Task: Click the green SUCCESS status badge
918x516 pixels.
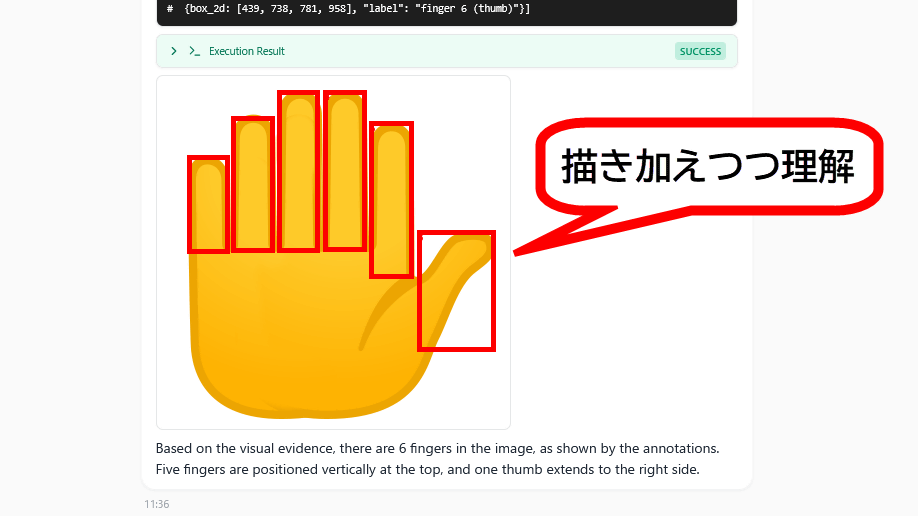Action: (700, 51)
